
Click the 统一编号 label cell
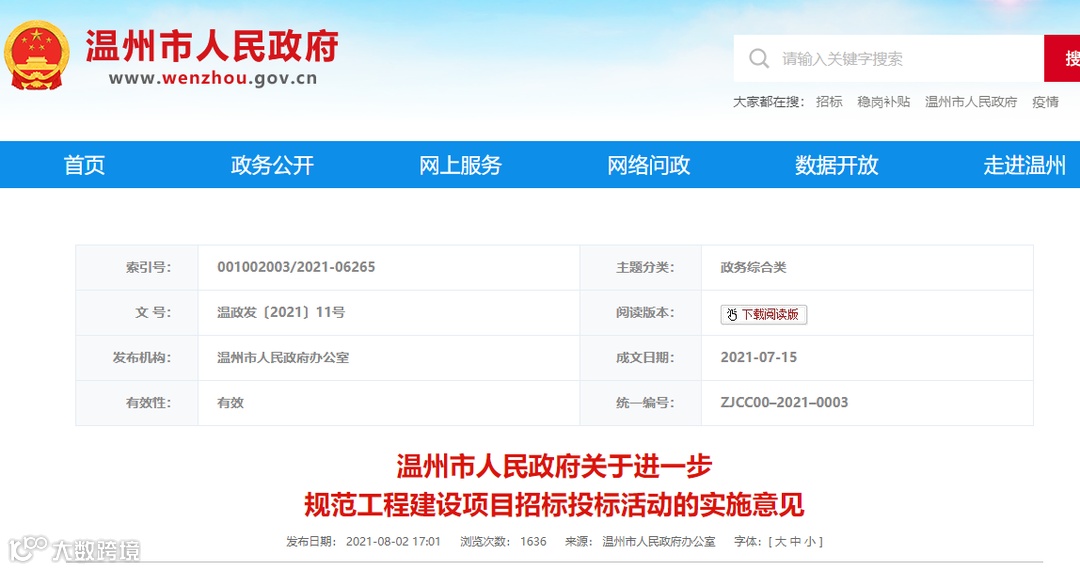641,403
